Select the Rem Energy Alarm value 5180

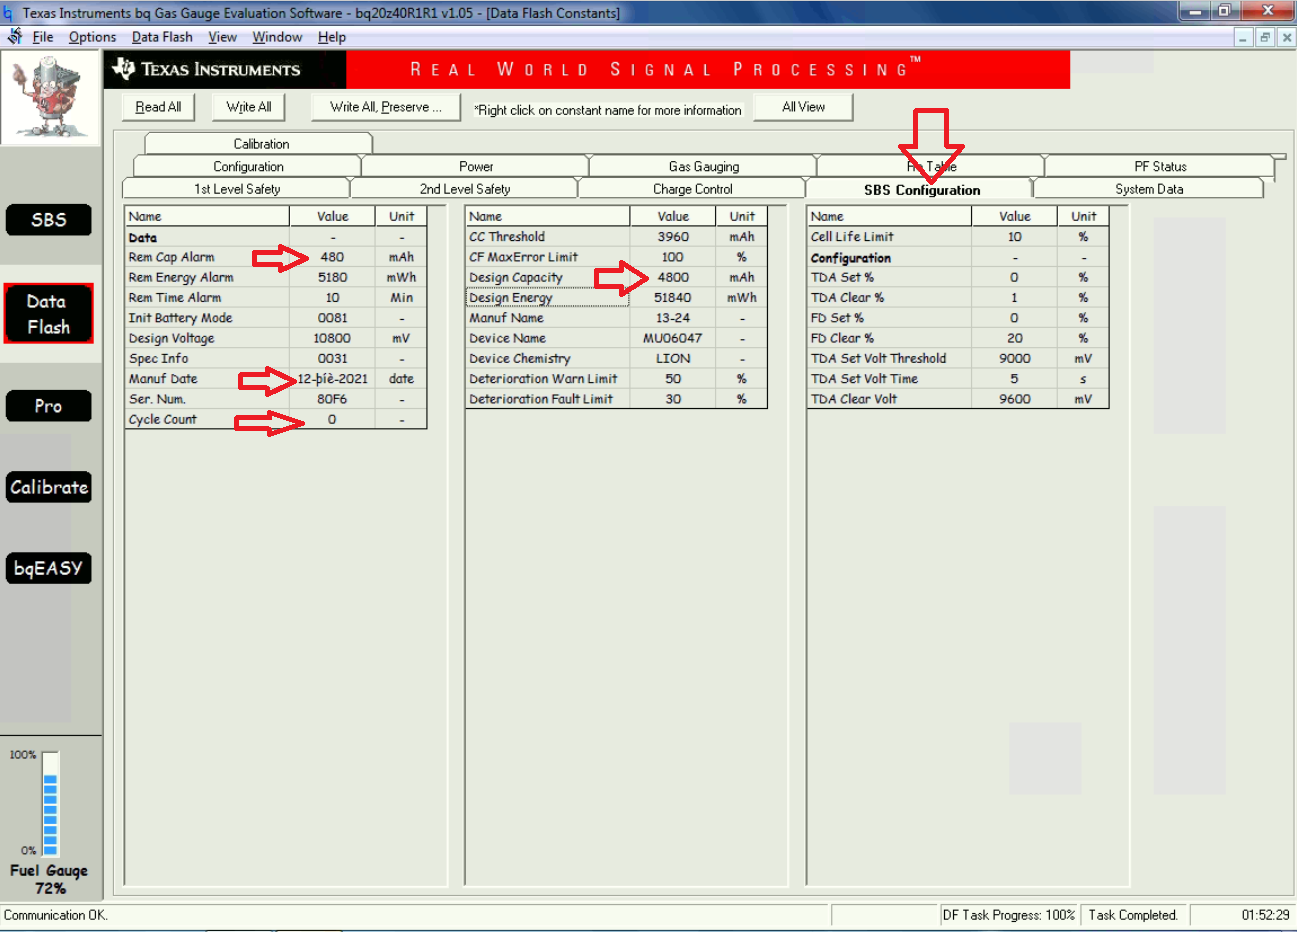[x=332, y=277]
